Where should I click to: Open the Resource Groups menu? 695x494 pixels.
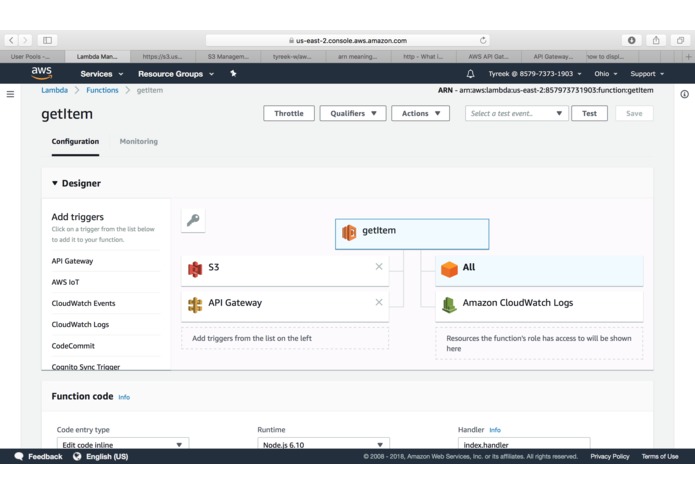click(x=176, y=74)
